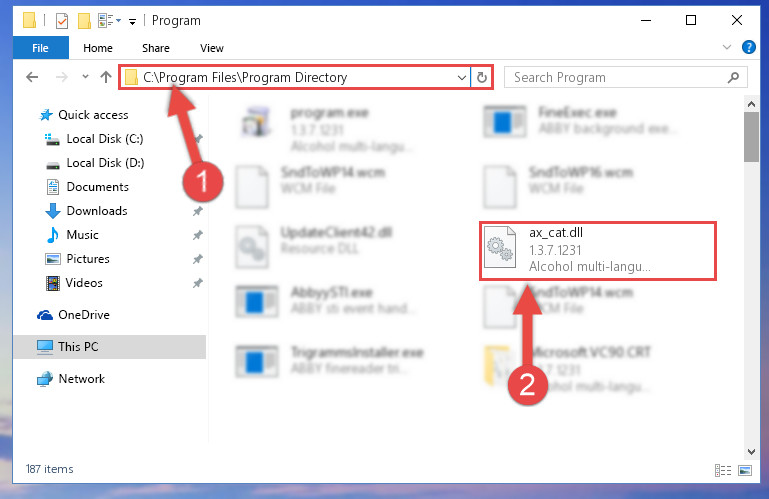
Task: Open the File menu
Action: click(x=40, y=48)
